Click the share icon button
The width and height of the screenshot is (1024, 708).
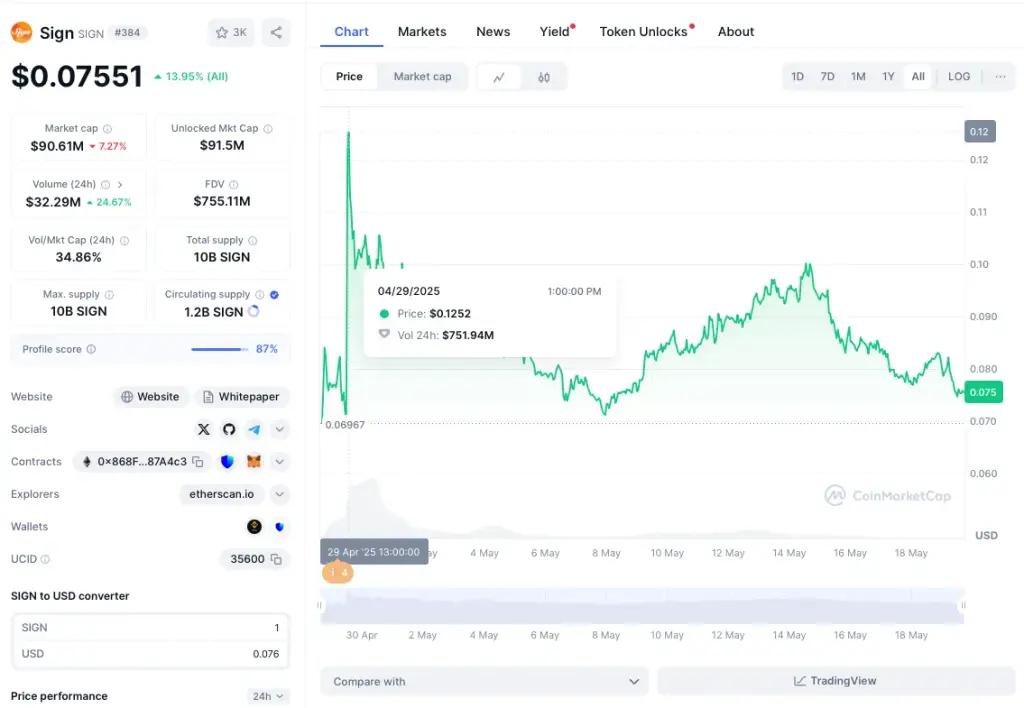click(x=276, y=33)
